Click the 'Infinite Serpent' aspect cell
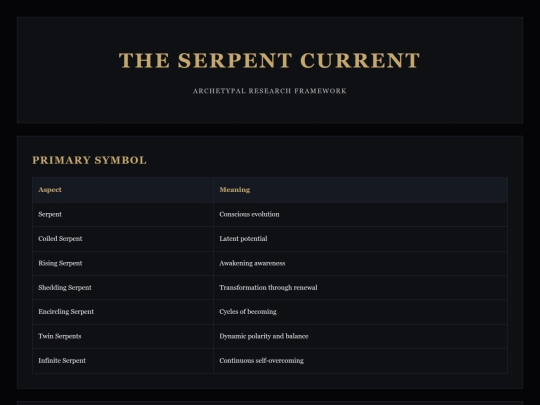 pyautogui.click(x=123, y=361)
